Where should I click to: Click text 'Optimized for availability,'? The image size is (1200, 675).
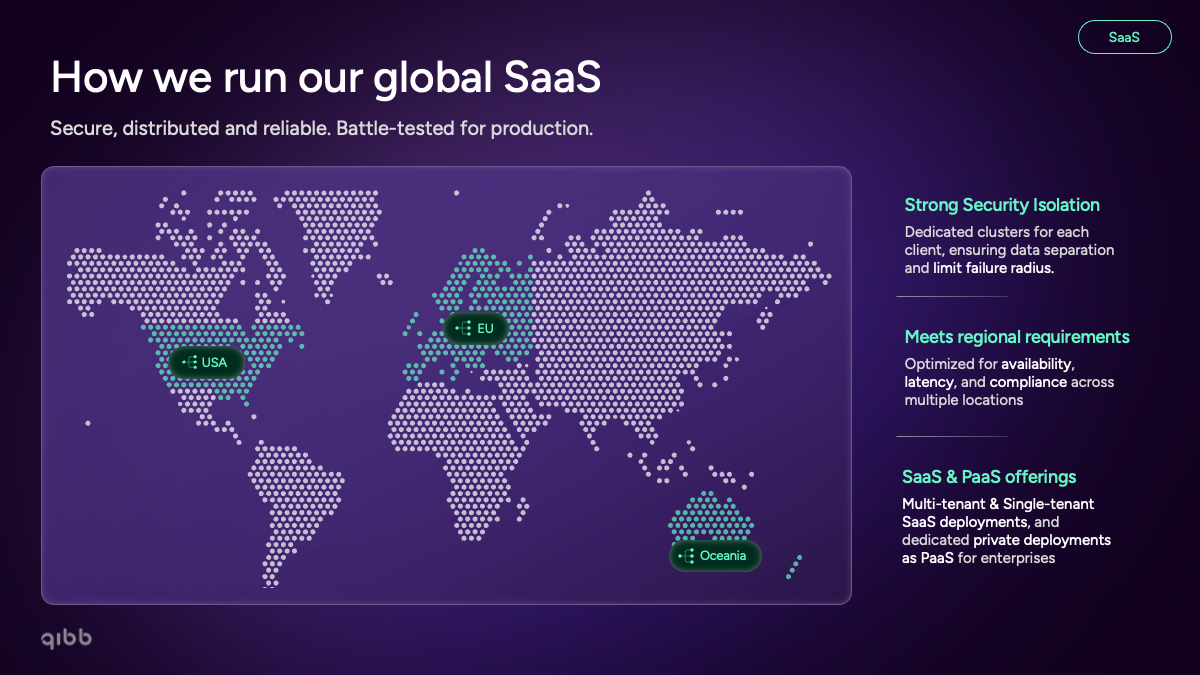pyautogui.click(x=990, y=364)
